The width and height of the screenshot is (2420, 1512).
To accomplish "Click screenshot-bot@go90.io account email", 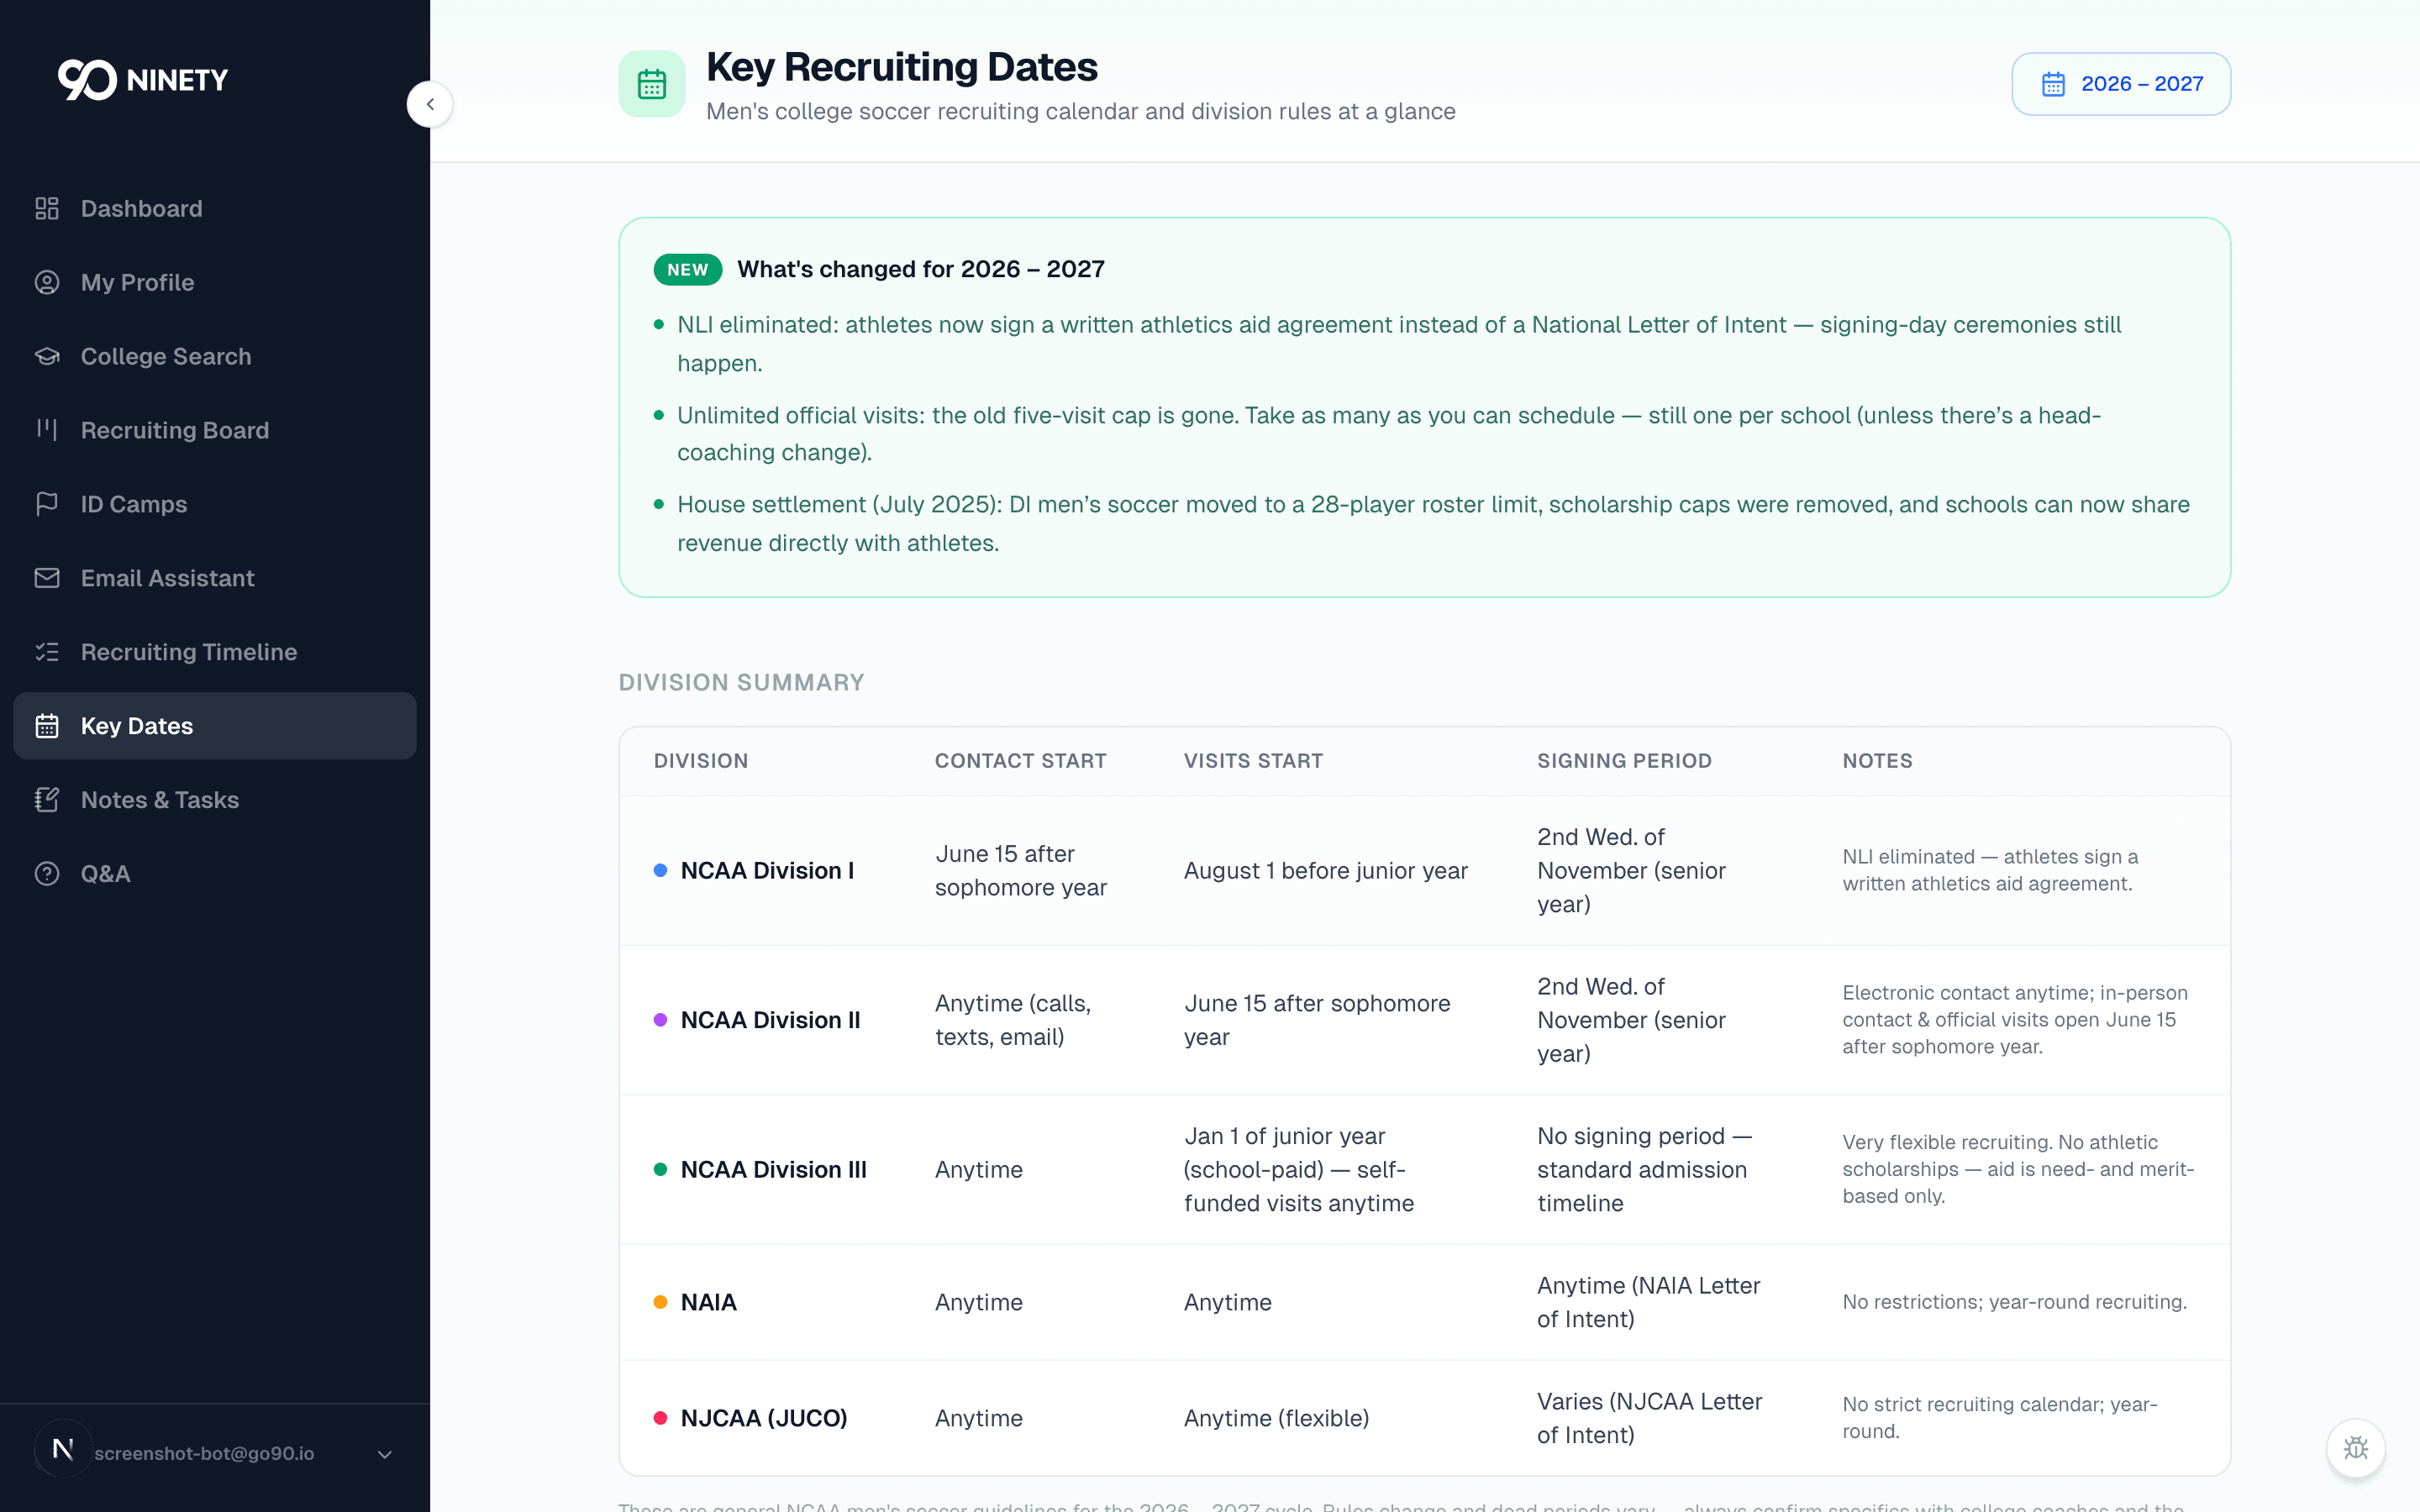I will [x=204, y=1453].
